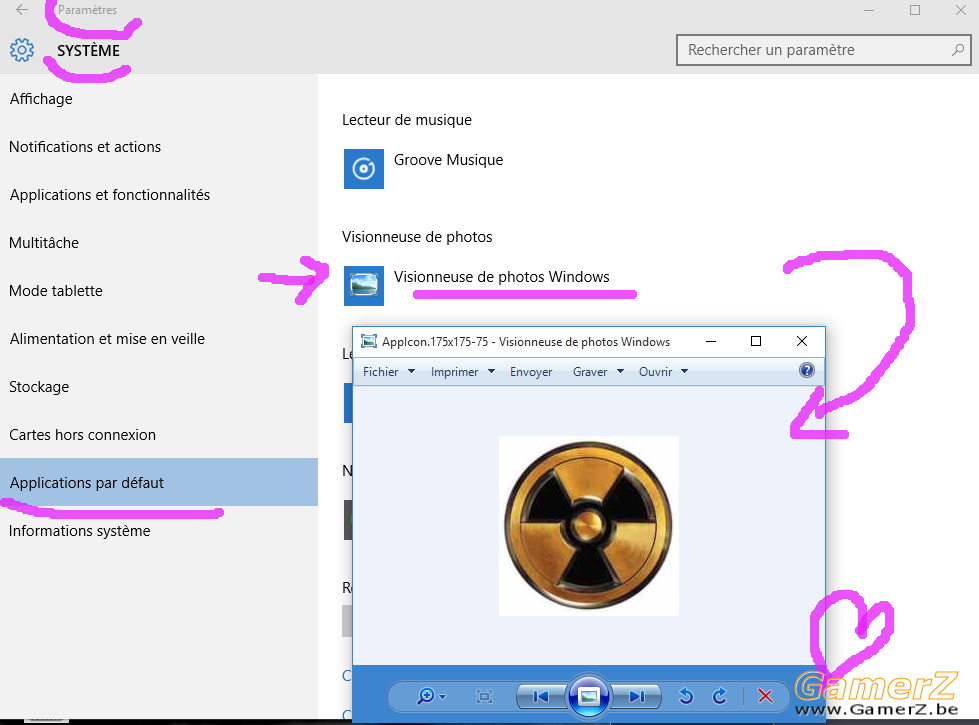Delete the image with red X
Viewport: 979px width, 725px height.
point(765,696)
